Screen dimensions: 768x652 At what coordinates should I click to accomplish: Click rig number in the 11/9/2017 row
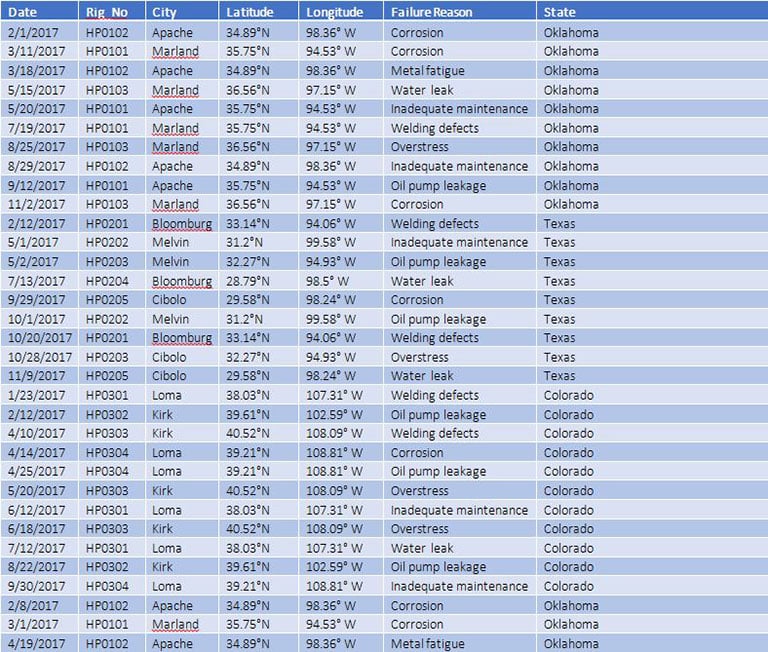pos(107,376)
